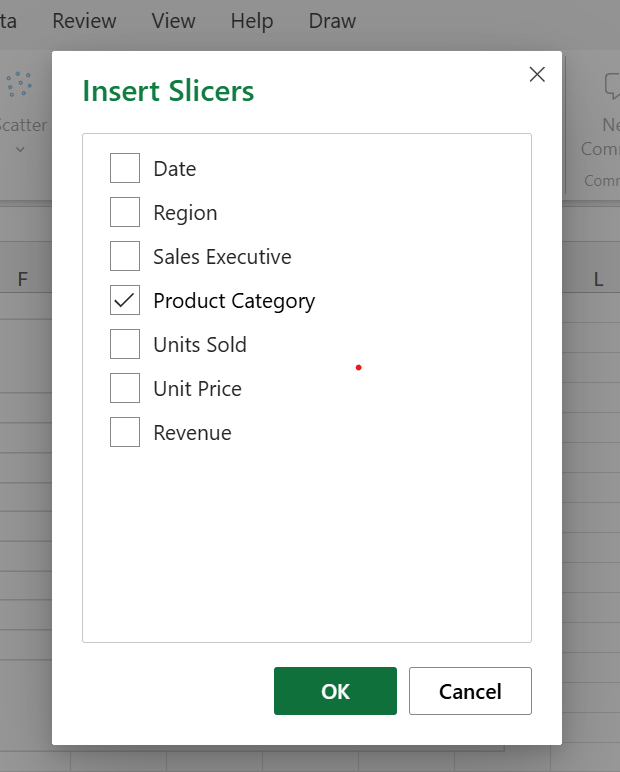Confirm slicers with the OK button

click(x=335, y=691)
